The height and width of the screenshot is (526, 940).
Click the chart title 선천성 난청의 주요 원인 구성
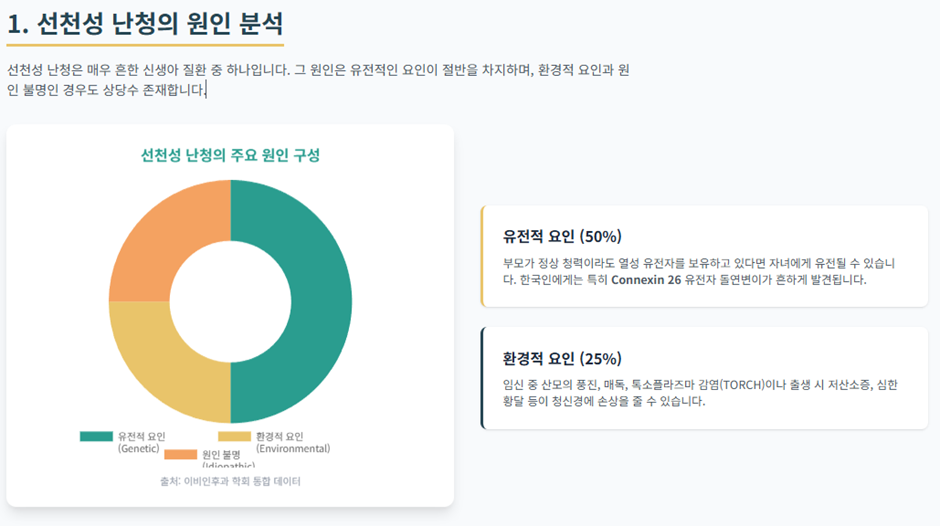coord(230,155)
